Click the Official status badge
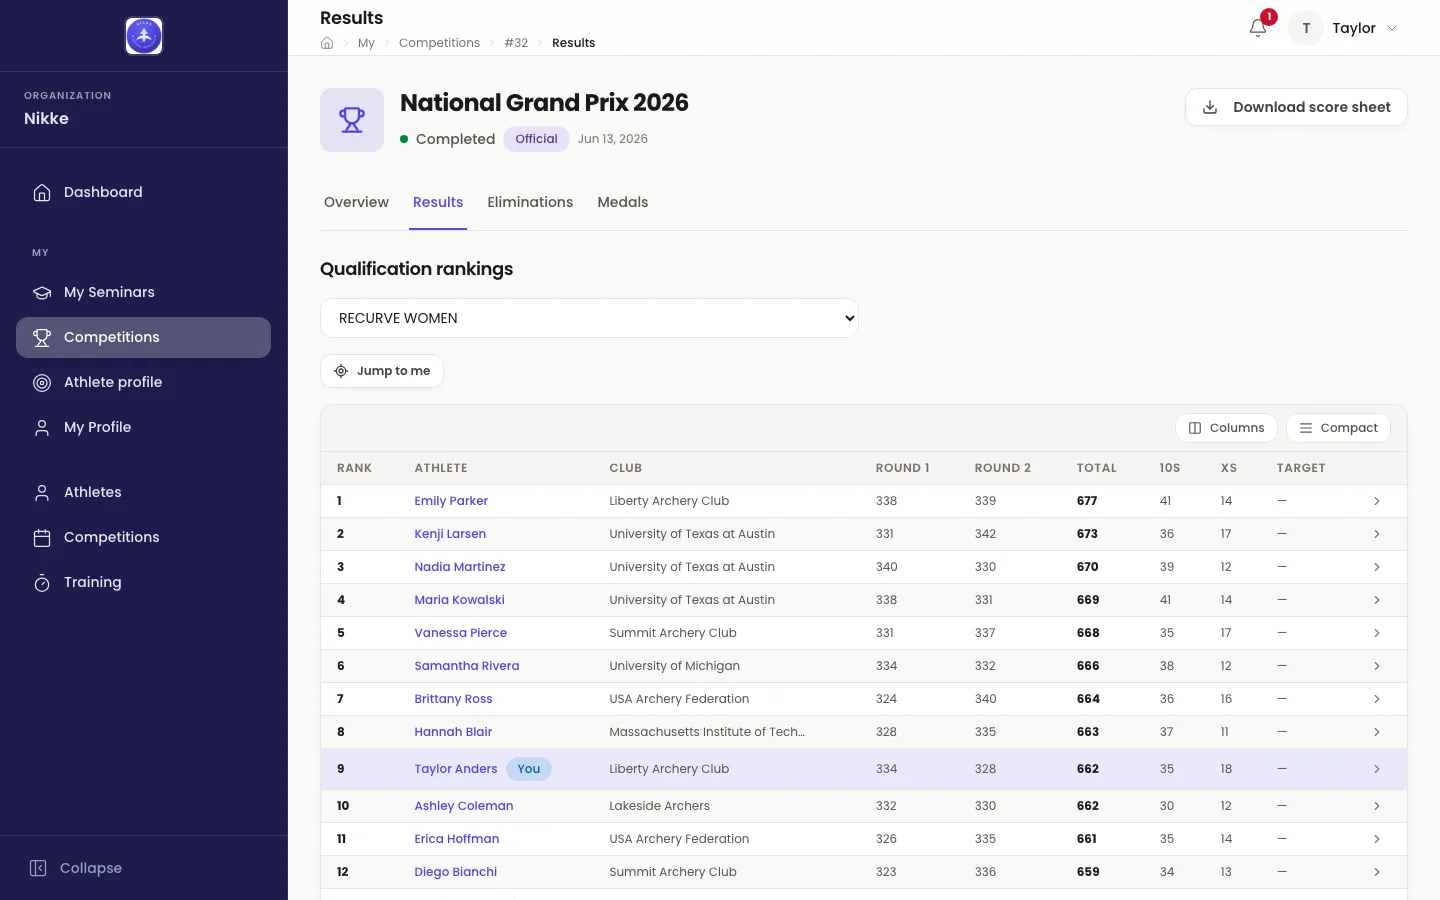The width and height of the screenshot is (1440, 900). [x=536, y=139]
